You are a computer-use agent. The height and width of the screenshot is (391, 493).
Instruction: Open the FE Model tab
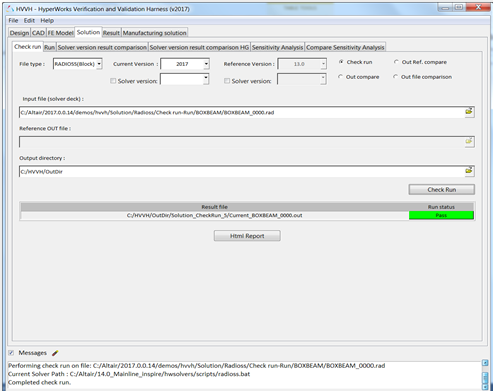(60, 33)
